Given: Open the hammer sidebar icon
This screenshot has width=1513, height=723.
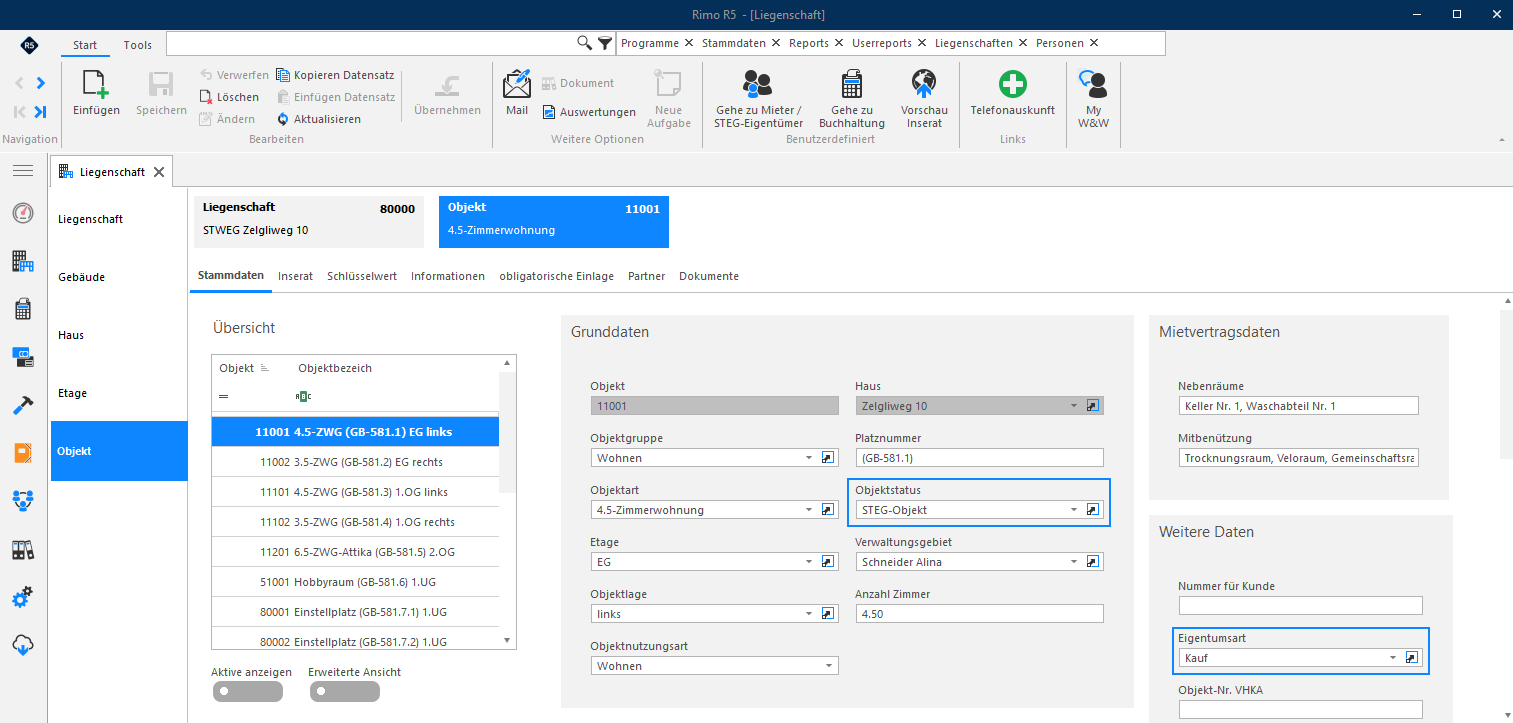Looking at the screenshot, I should pos(23,405).
